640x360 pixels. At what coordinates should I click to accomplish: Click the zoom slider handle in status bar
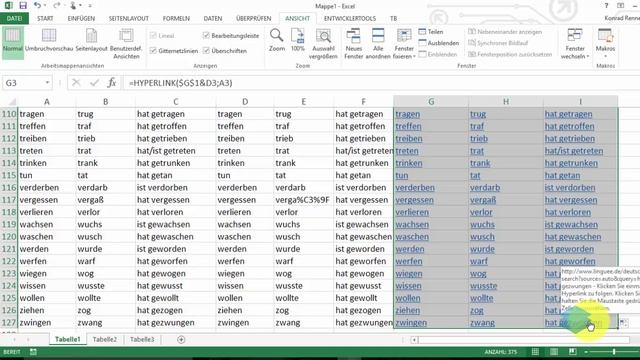click(613, 352)
